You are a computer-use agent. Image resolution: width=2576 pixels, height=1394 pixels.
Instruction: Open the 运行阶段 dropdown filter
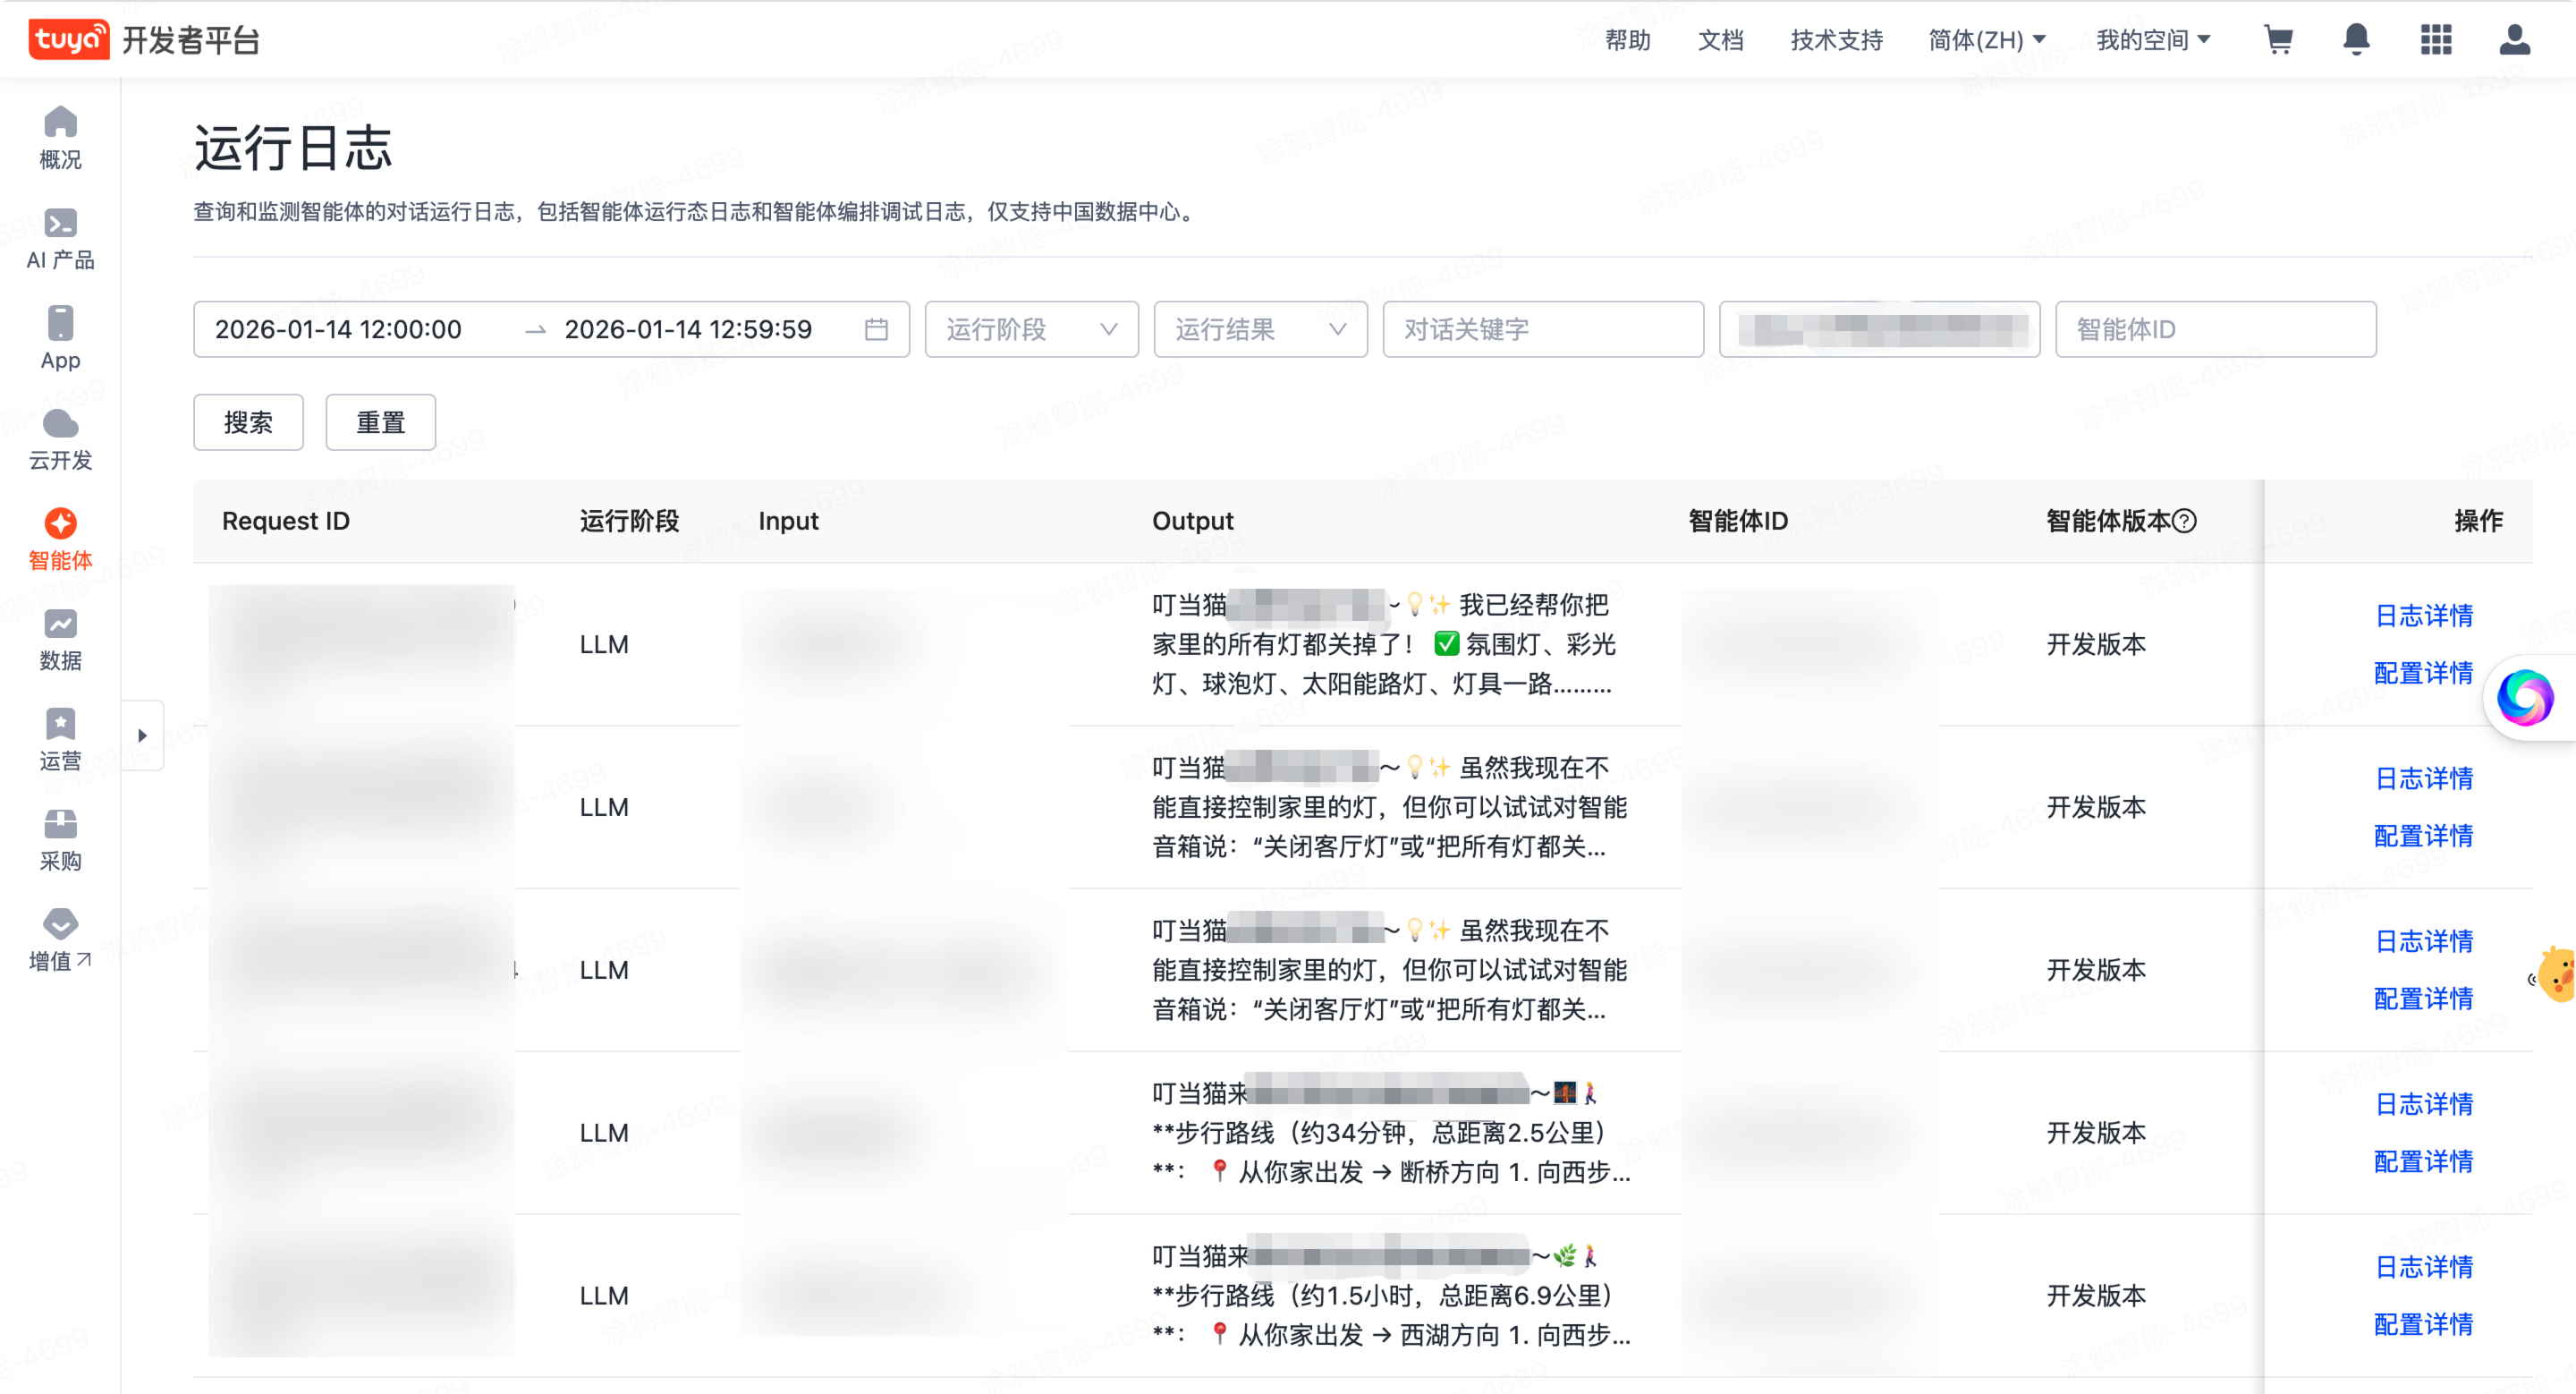[1031, 329]
